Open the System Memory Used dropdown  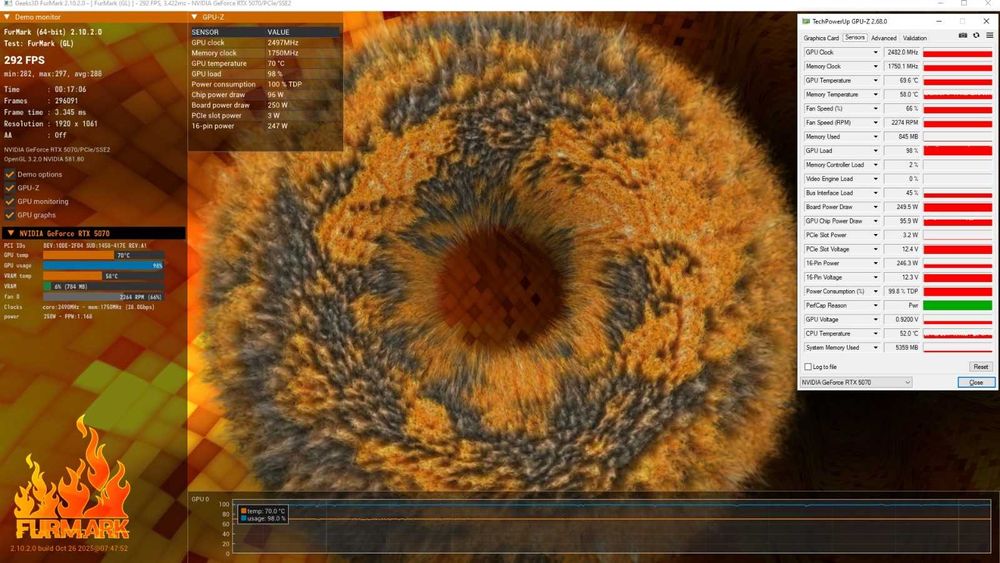pos(875,347)
